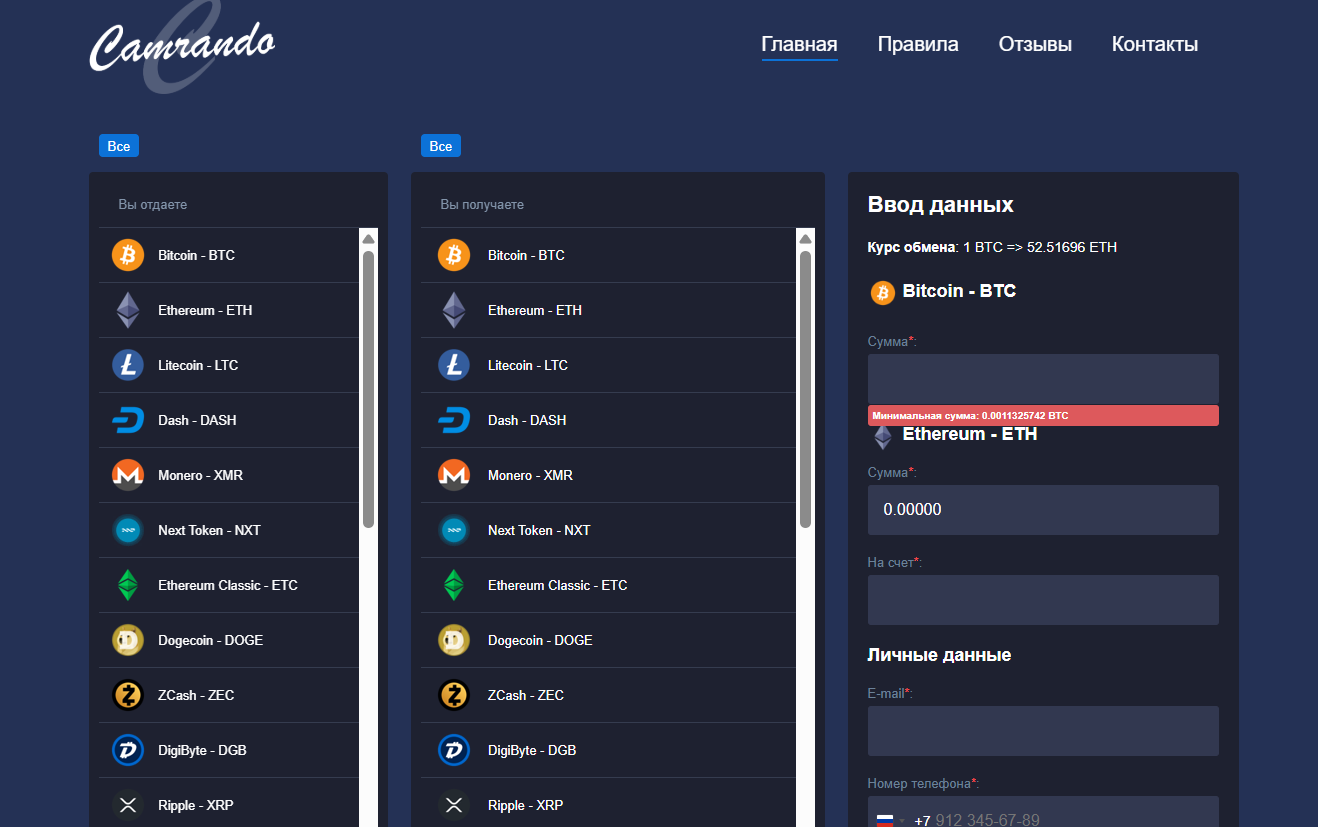Select Dogecoin icon in 'Вы получаете' list

454,640
